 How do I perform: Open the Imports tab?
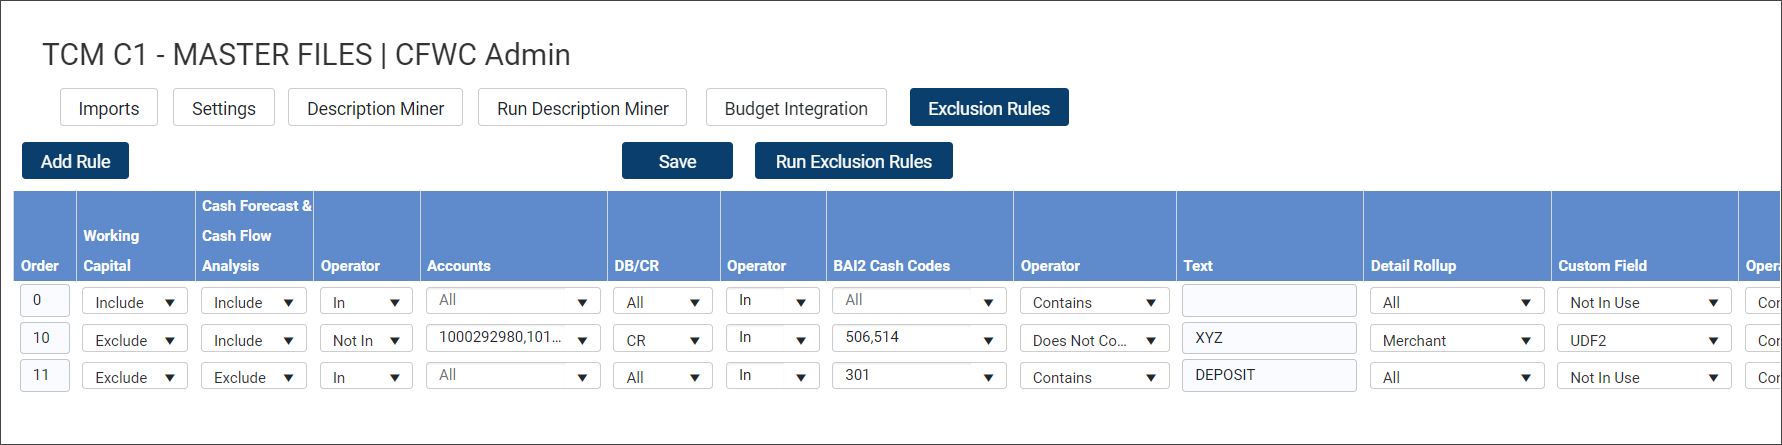click(109, 108)
